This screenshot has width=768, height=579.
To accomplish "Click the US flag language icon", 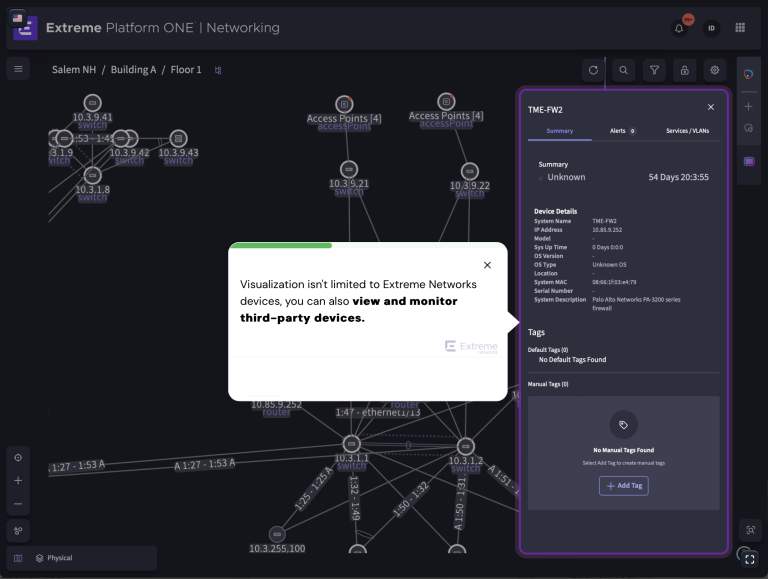I will click(x=17, y=18).
